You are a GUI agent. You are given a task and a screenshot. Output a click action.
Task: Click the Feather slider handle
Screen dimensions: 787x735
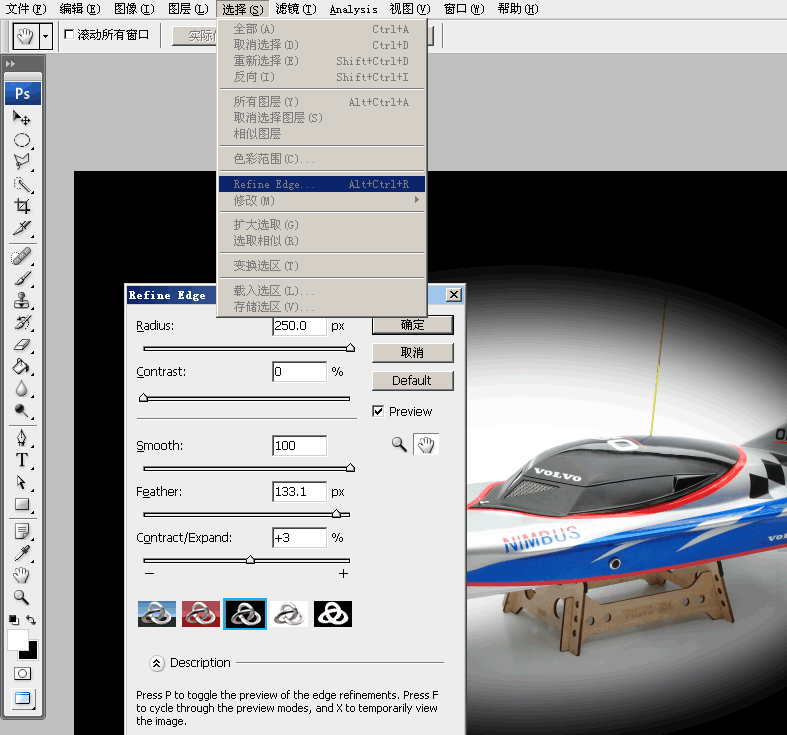pos(336,514)
